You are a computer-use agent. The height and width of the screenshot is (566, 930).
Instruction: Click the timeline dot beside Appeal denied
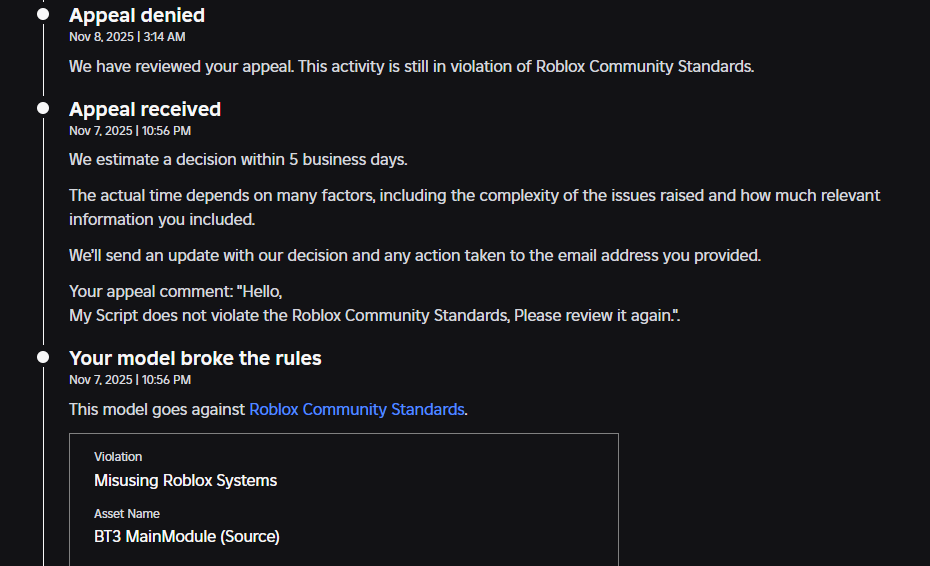[43, 15]
